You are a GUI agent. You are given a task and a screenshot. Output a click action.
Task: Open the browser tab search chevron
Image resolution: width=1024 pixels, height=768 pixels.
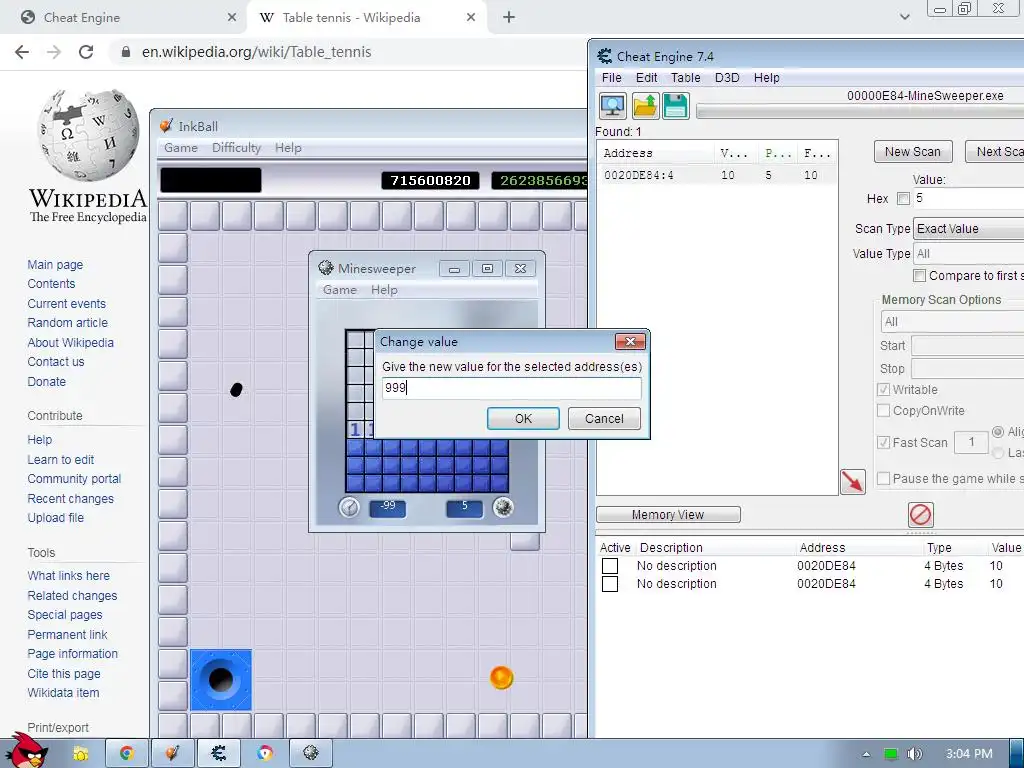pos(904,17)
